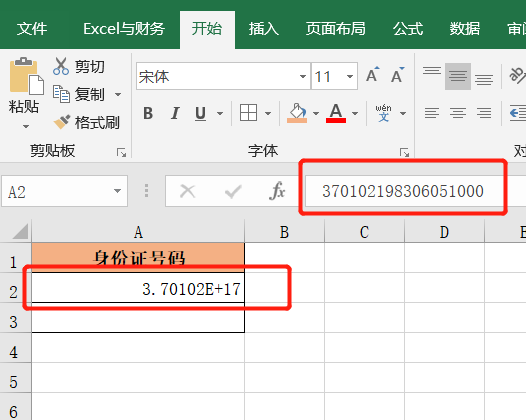Viewport: 526px width, 420px height.
Task: Select row 1 header
Action: point(14,258)
